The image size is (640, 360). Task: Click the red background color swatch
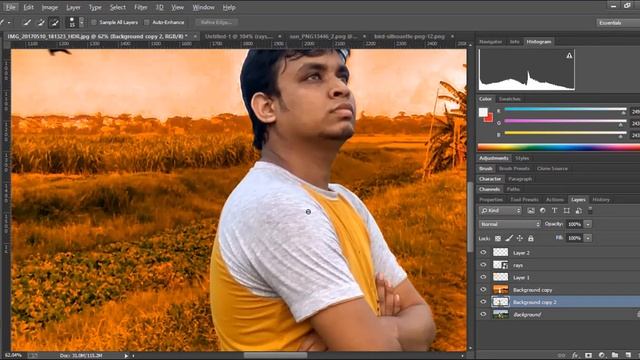click(489, 118)
